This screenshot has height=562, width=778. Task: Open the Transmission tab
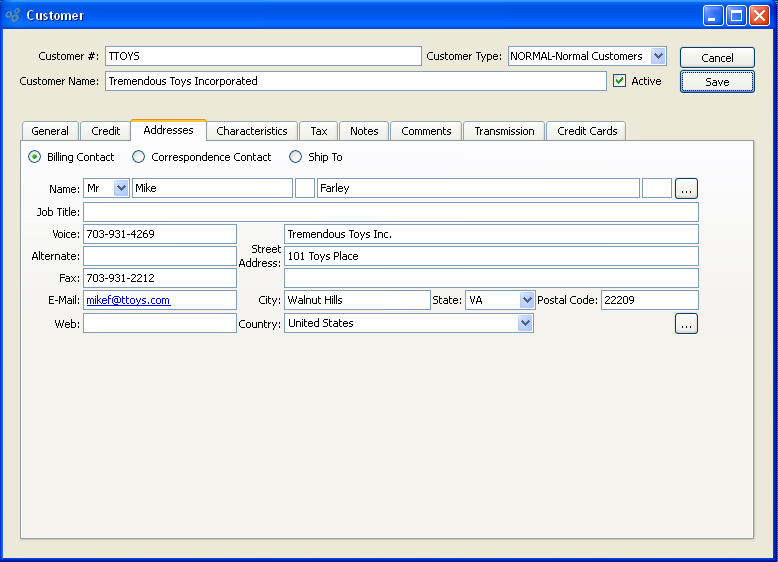click(x=504, y=131)
